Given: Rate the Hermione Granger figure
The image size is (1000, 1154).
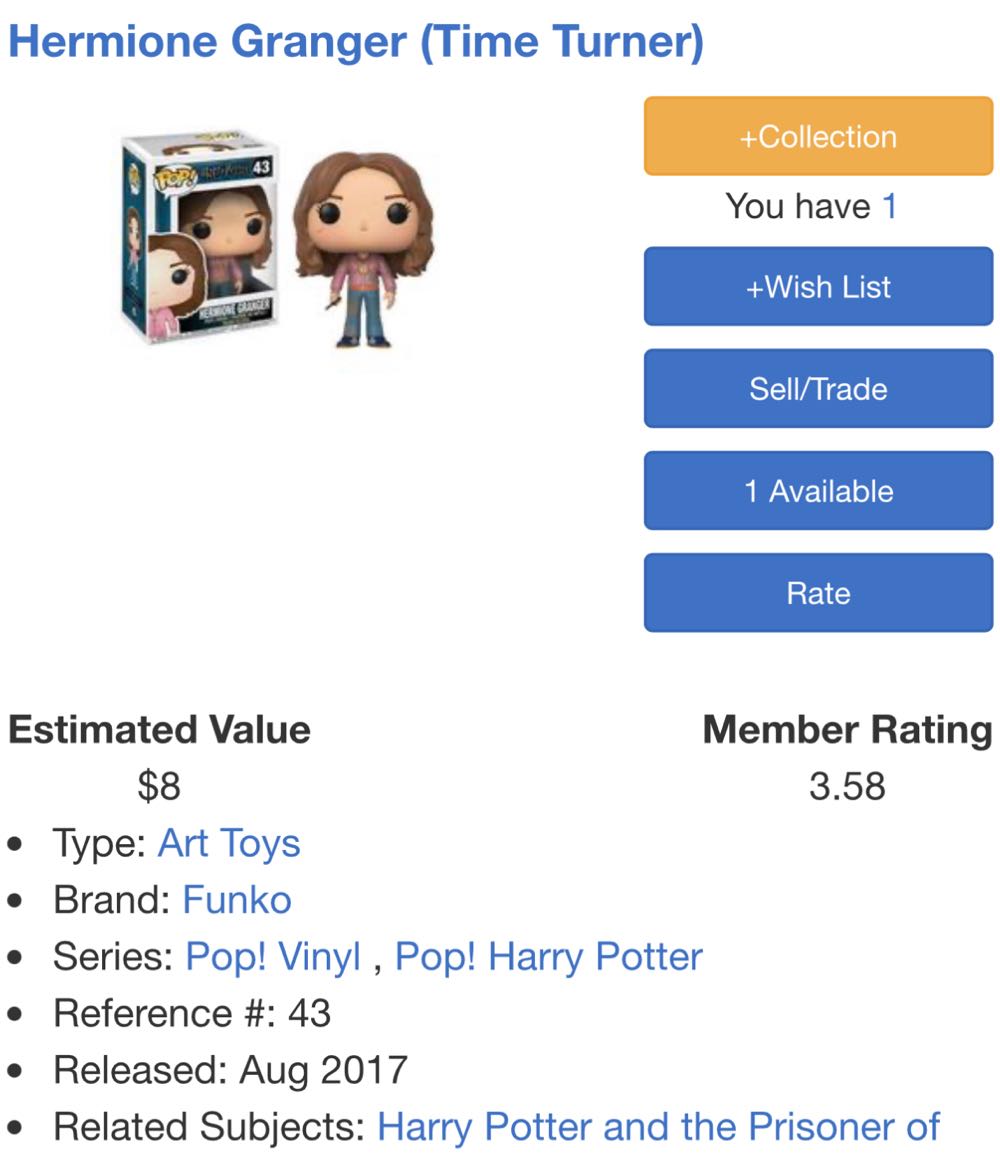Looking at the screenshot, I should tap(817, 592).
